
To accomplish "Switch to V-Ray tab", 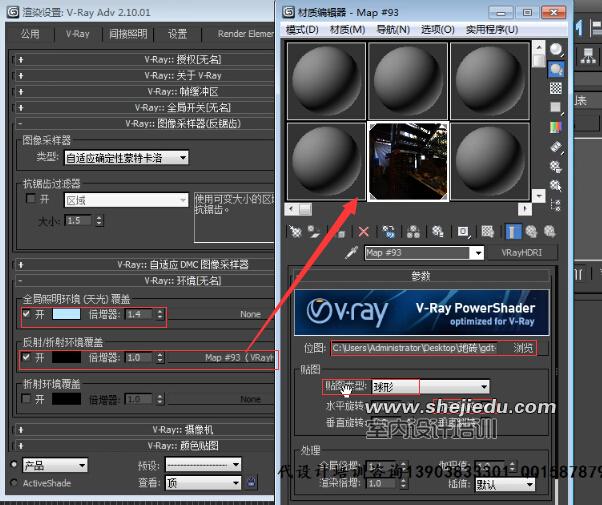I will click(78, 34).
